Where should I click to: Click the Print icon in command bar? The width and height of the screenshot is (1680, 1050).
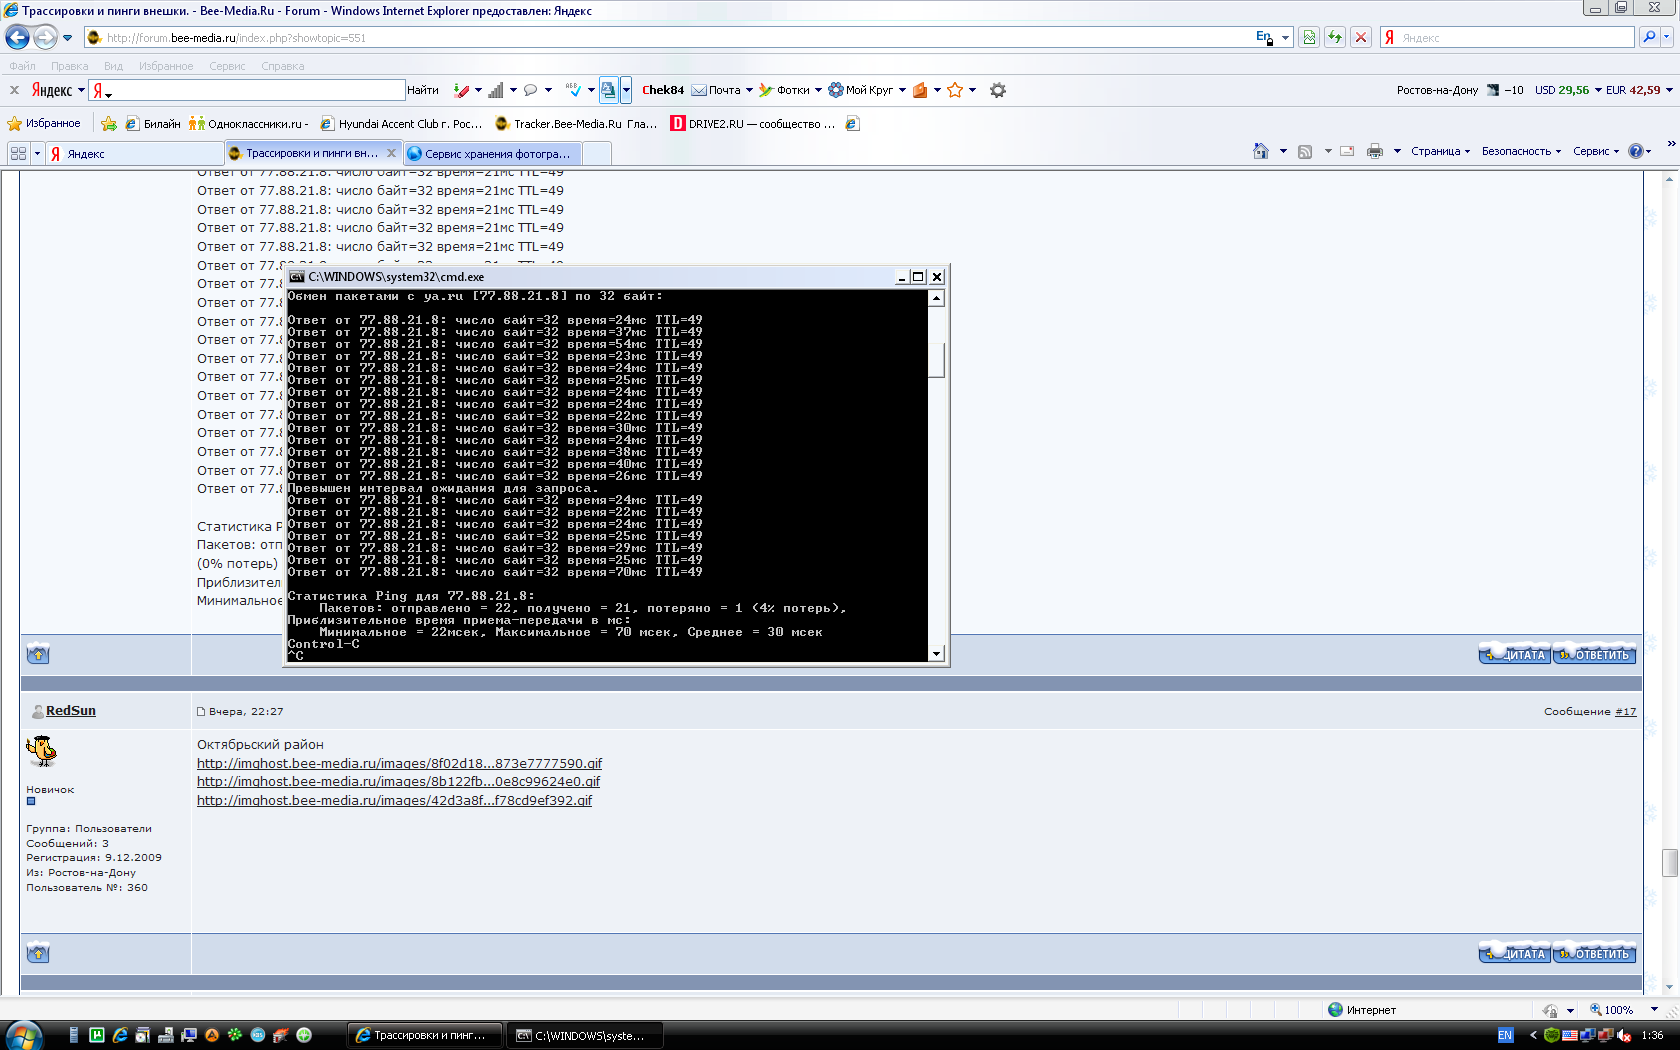(x=1375, y=151)
